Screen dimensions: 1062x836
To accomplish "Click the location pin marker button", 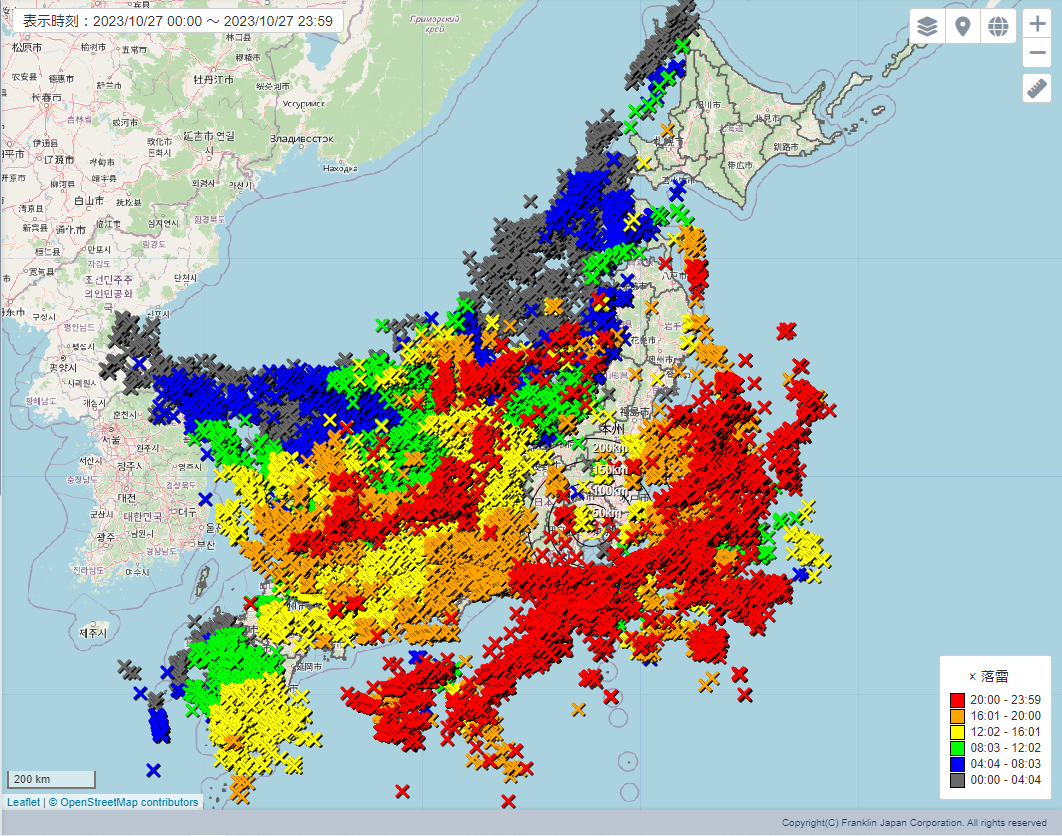I will coord(962,27).
